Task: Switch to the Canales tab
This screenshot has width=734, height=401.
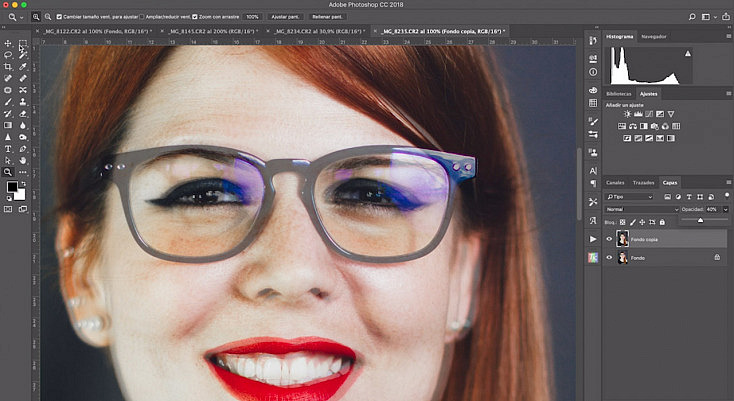Action: [x=615, y=182]
